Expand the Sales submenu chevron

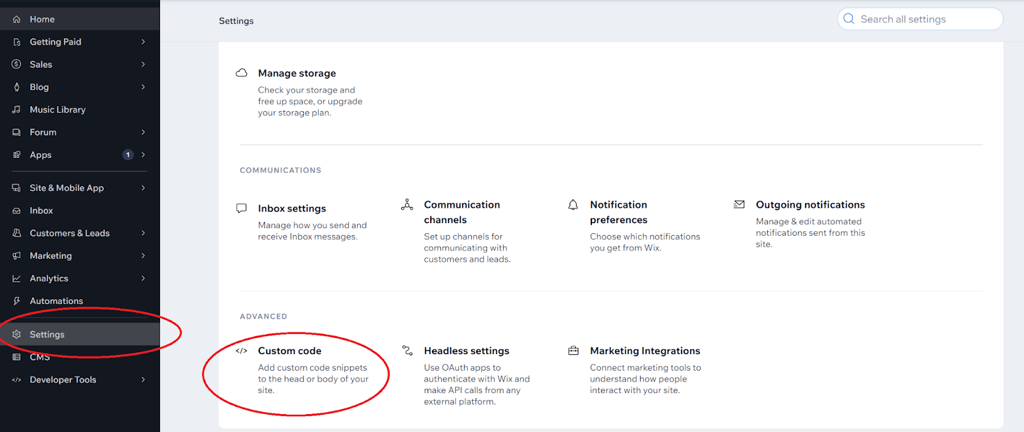tap(143, 65)
